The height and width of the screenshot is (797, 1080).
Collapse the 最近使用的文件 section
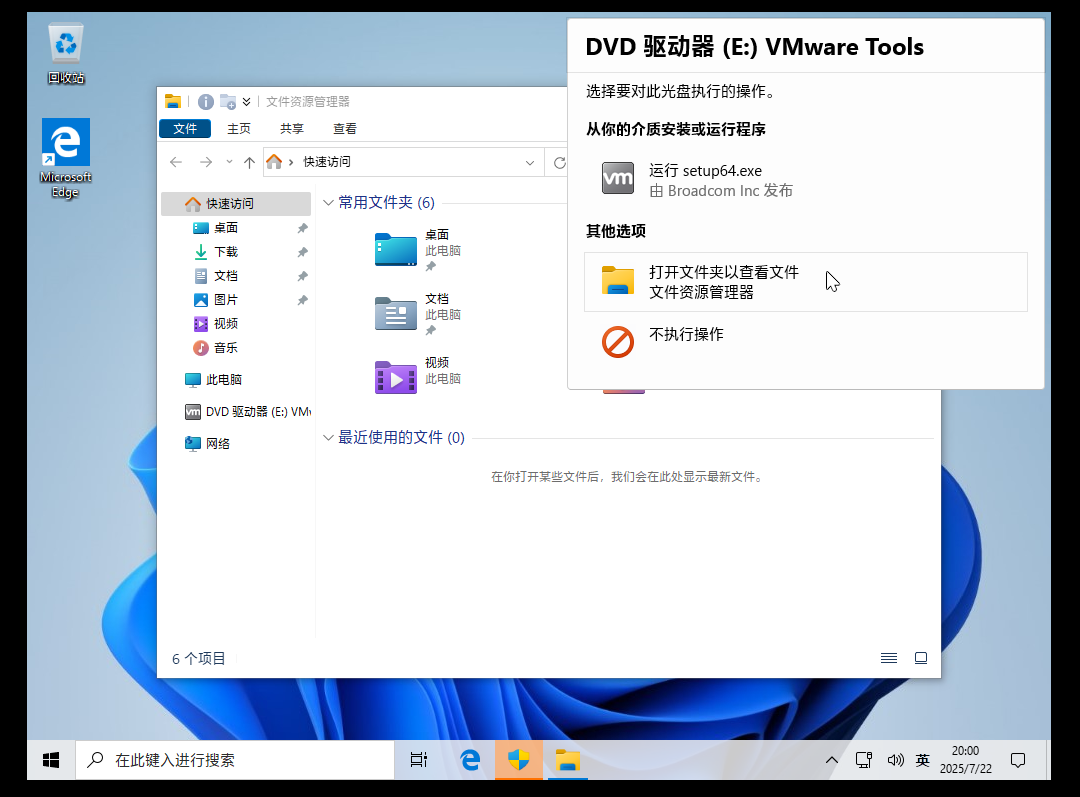point(327,438)
